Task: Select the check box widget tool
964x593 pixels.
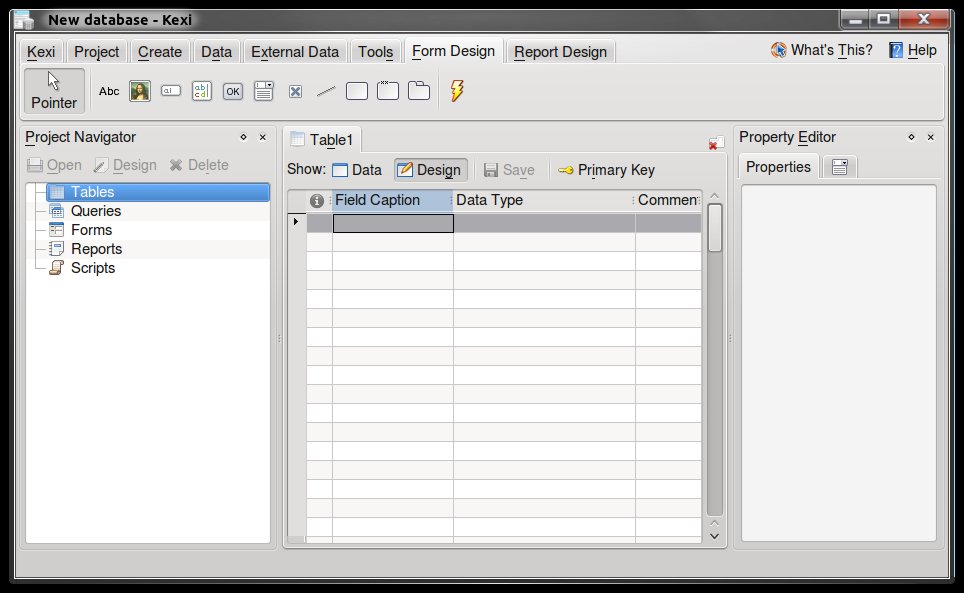Action: coord(295,91)
